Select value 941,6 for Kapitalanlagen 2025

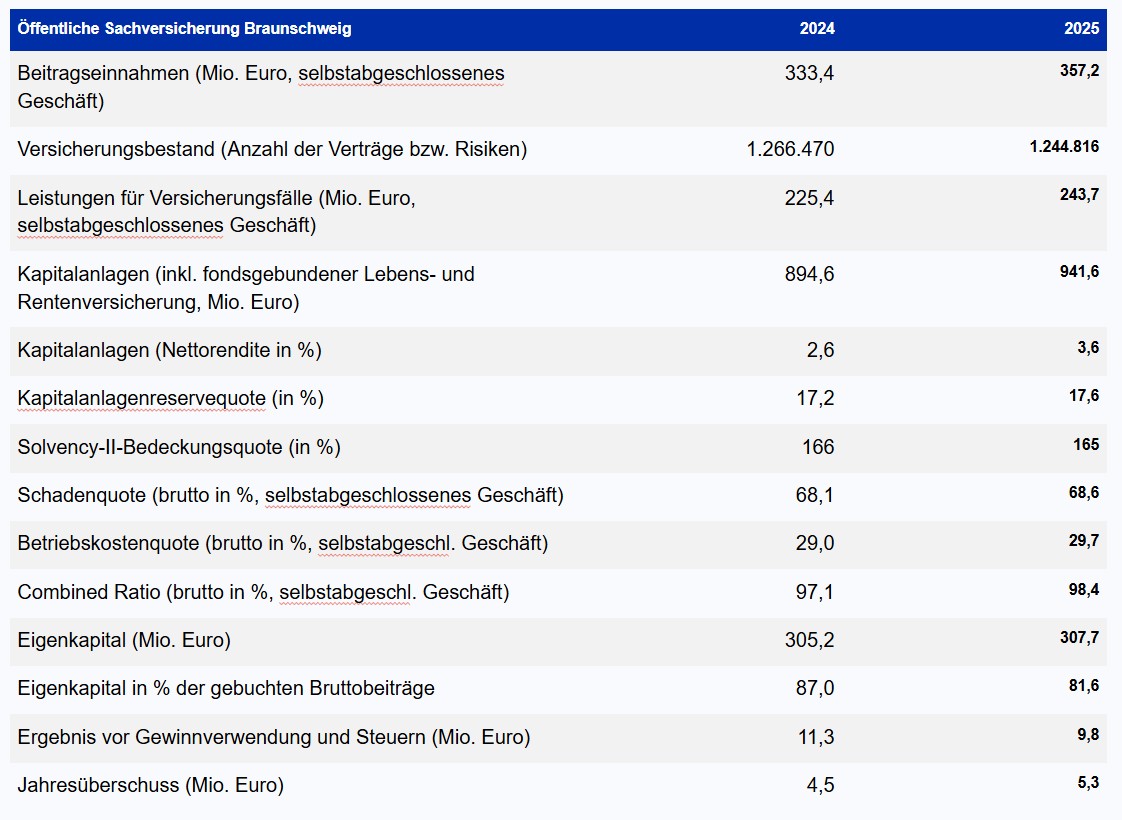pos(1080,271)
